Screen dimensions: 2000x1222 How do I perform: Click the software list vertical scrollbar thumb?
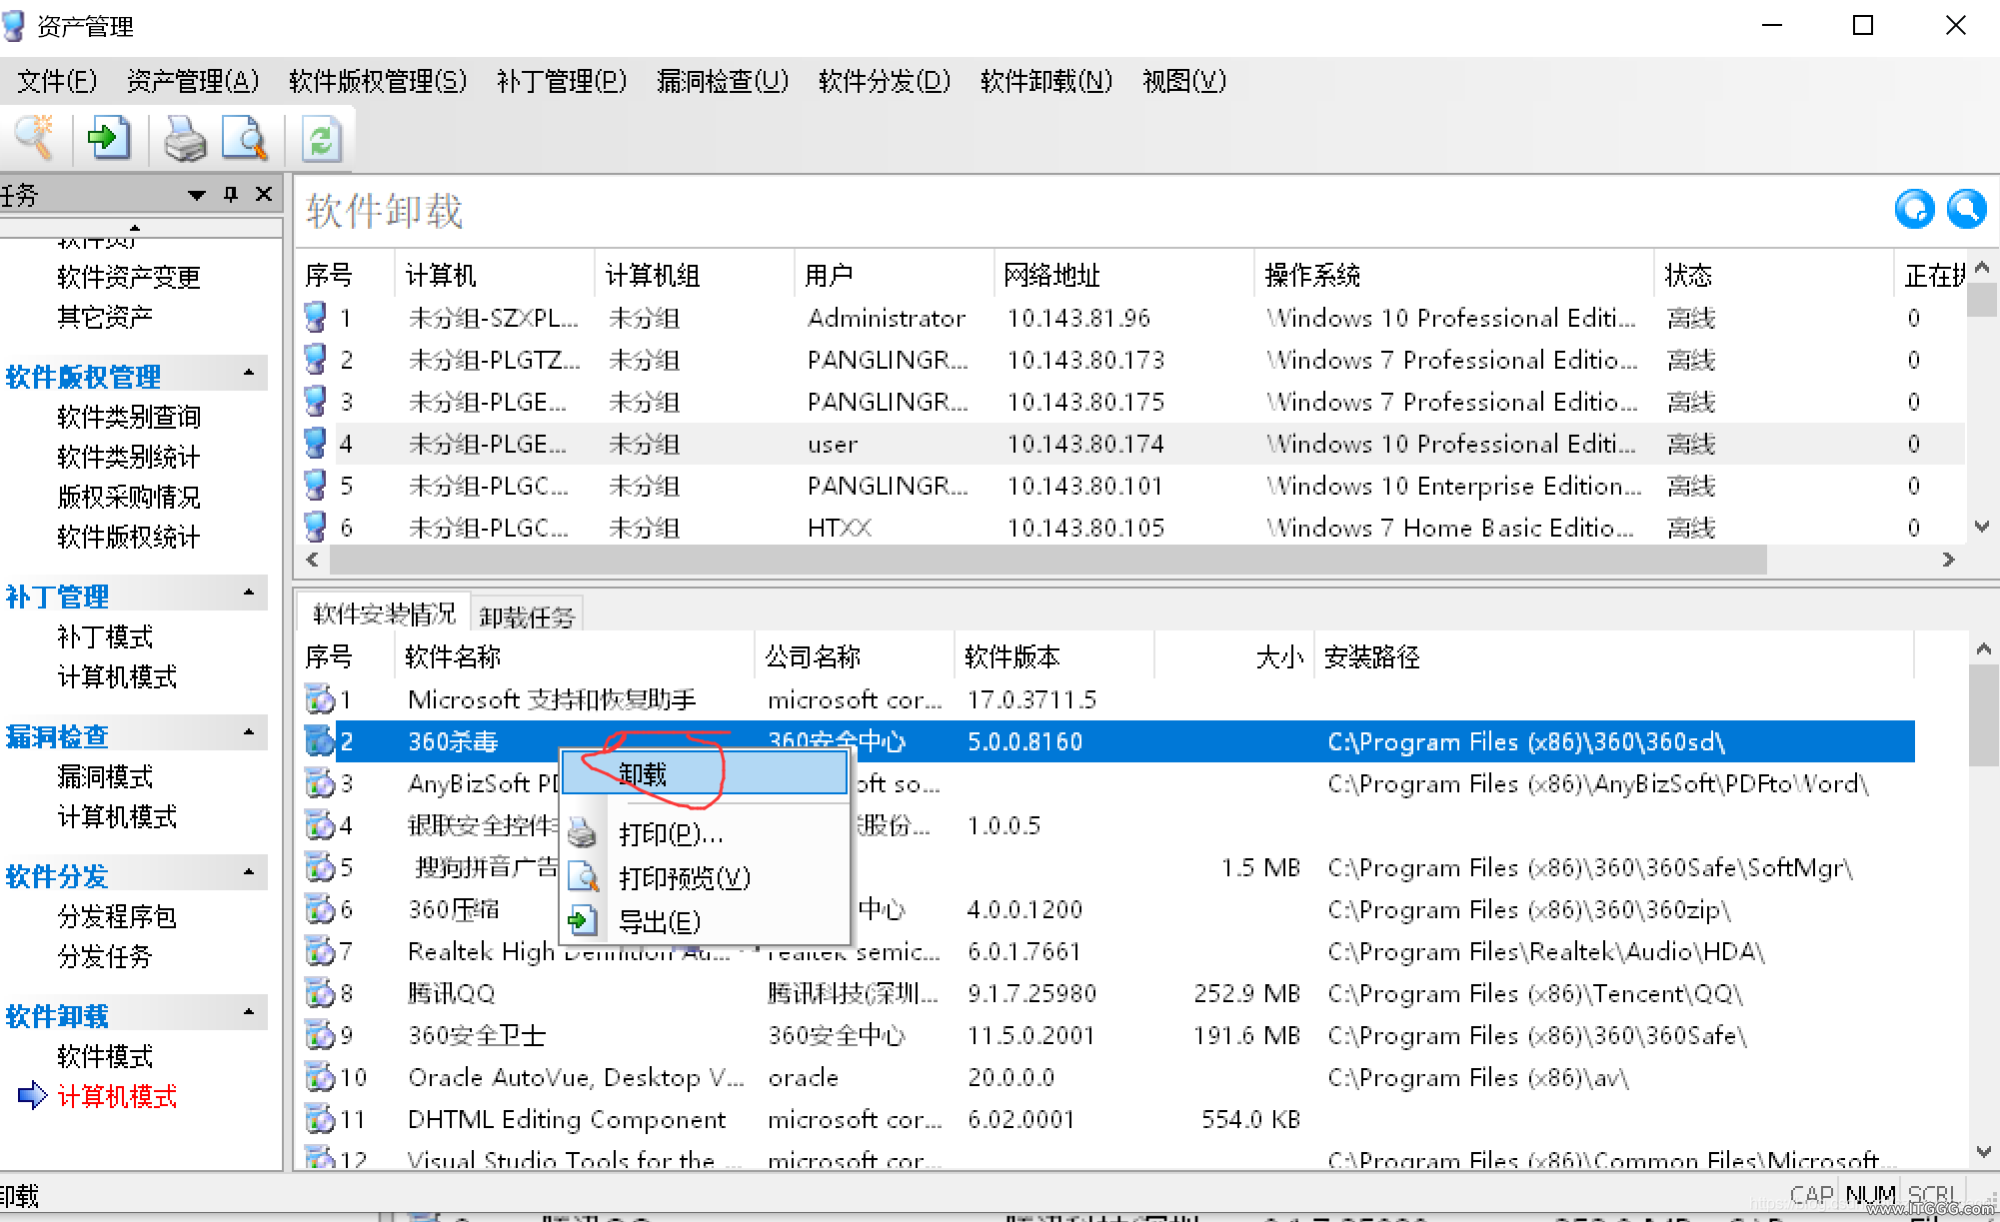pyautogui.click(x=1983, y=715)
